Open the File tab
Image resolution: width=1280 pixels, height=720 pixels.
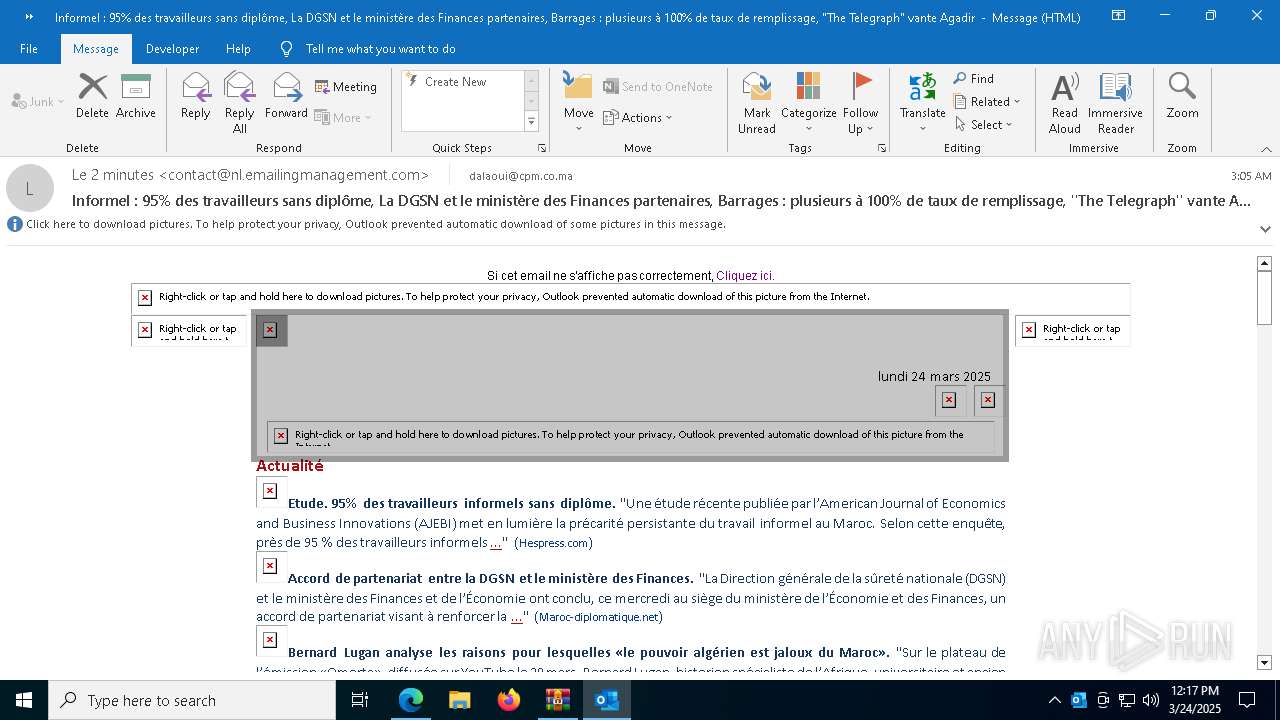(x=29, y=48)
